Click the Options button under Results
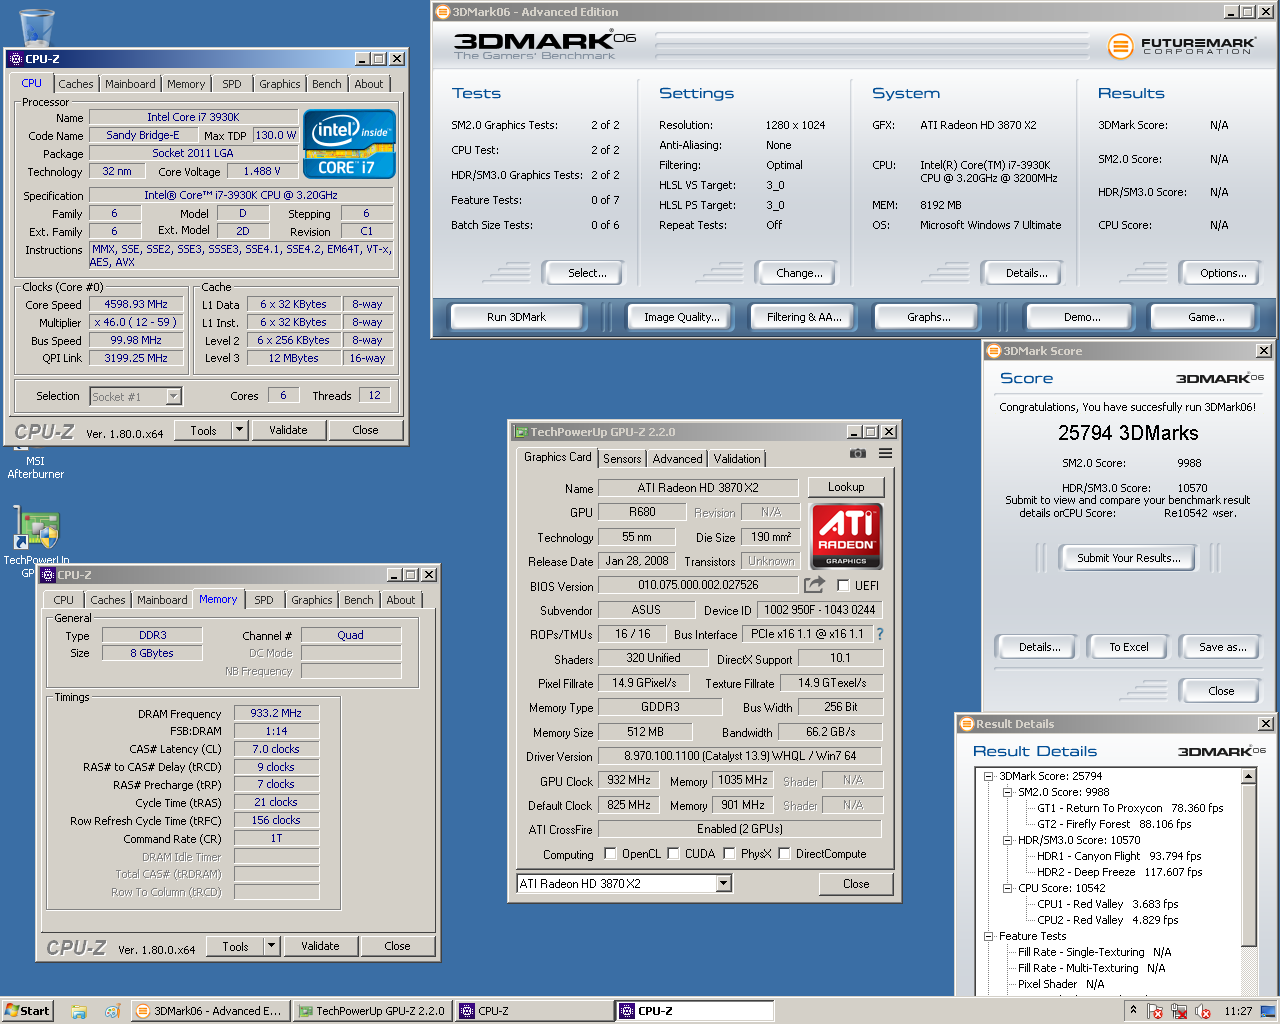This screenshot has height=1024, width=1280. (x=1223, y=273)
